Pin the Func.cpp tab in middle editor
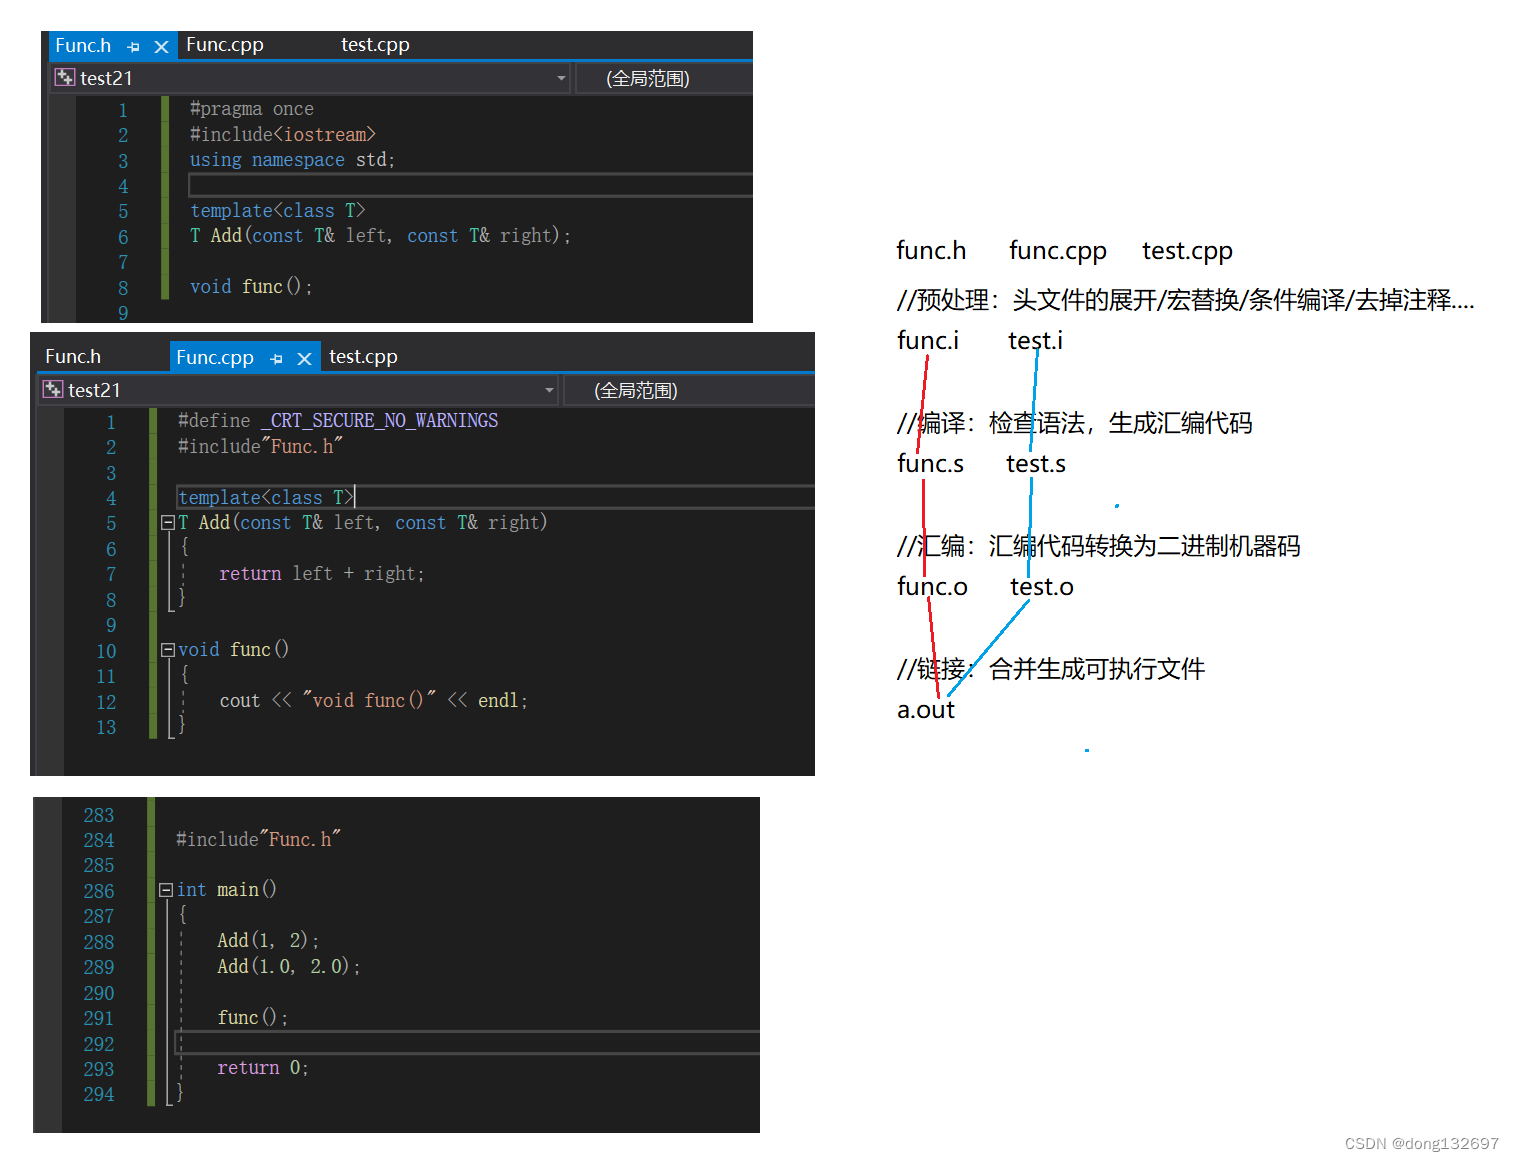Viewport: 1514px width, 1162px height. 277,359
